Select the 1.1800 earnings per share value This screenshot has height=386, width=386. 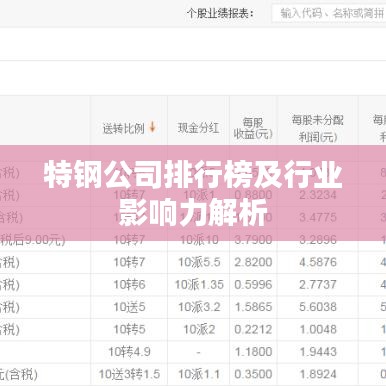coord(253,352)
